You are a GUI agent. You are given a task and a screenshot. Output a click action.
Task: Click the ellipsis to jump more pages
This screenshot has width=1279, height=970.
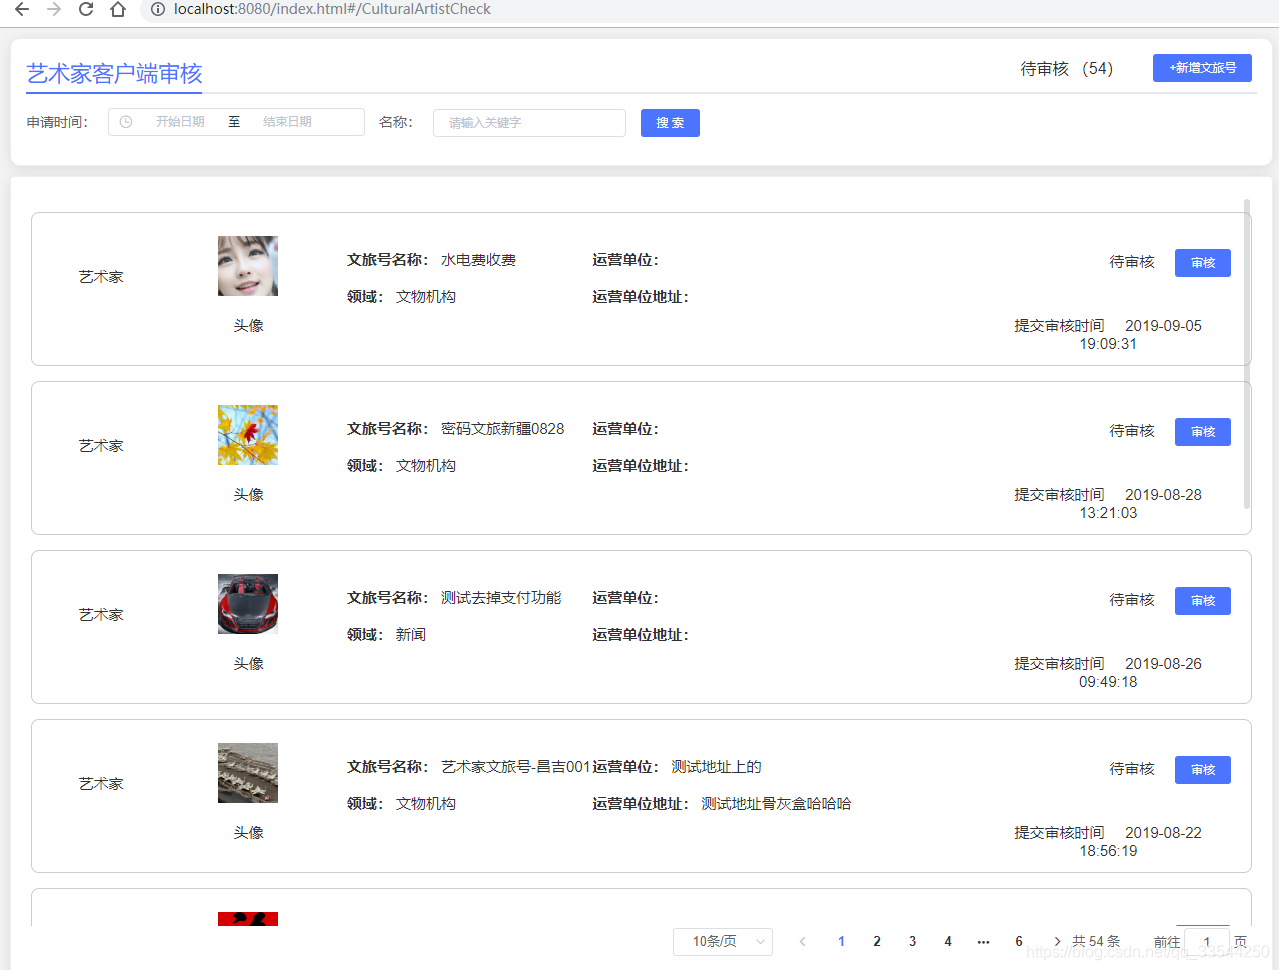(x=983, y=941)
